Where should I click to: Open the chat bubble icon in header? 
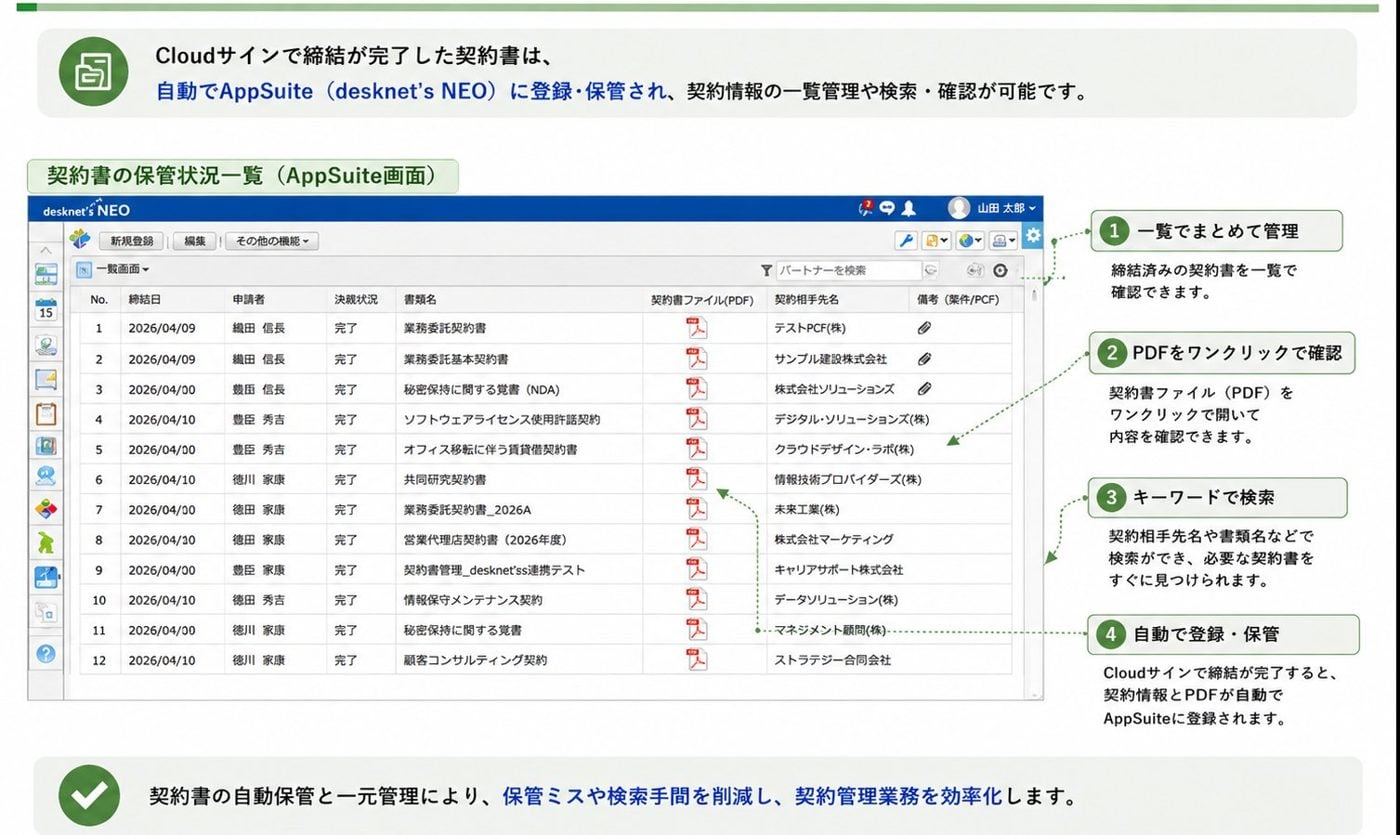(887, 208)
